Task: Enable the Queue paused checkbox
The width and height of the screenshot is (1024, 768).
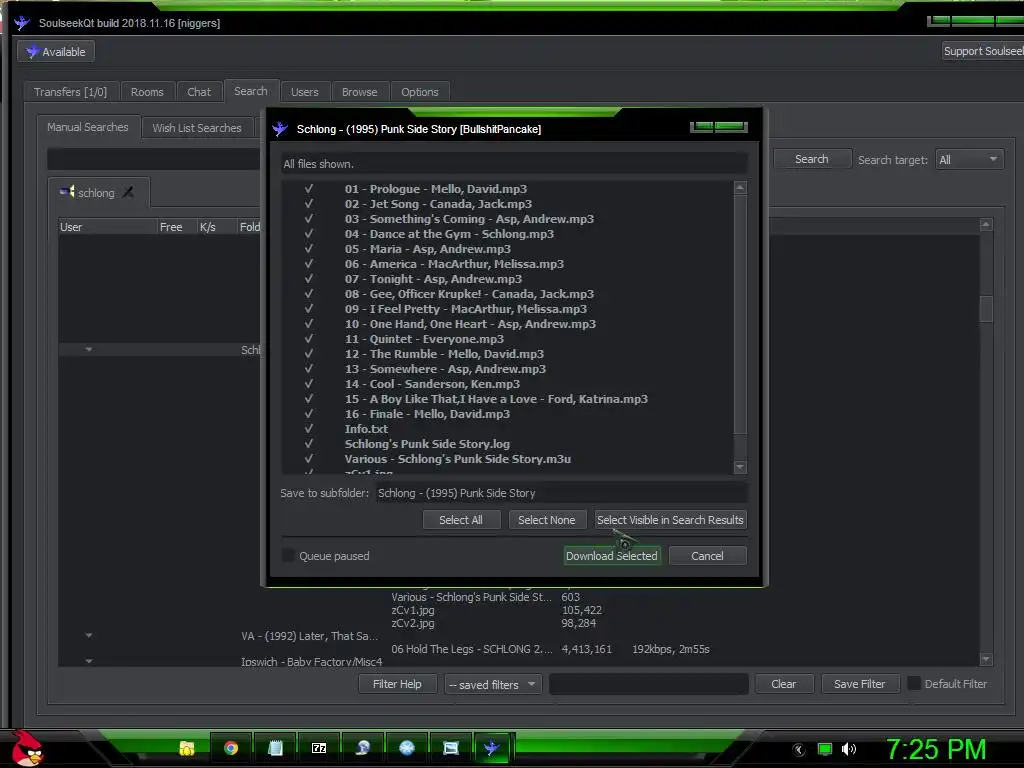Action: 288,556
